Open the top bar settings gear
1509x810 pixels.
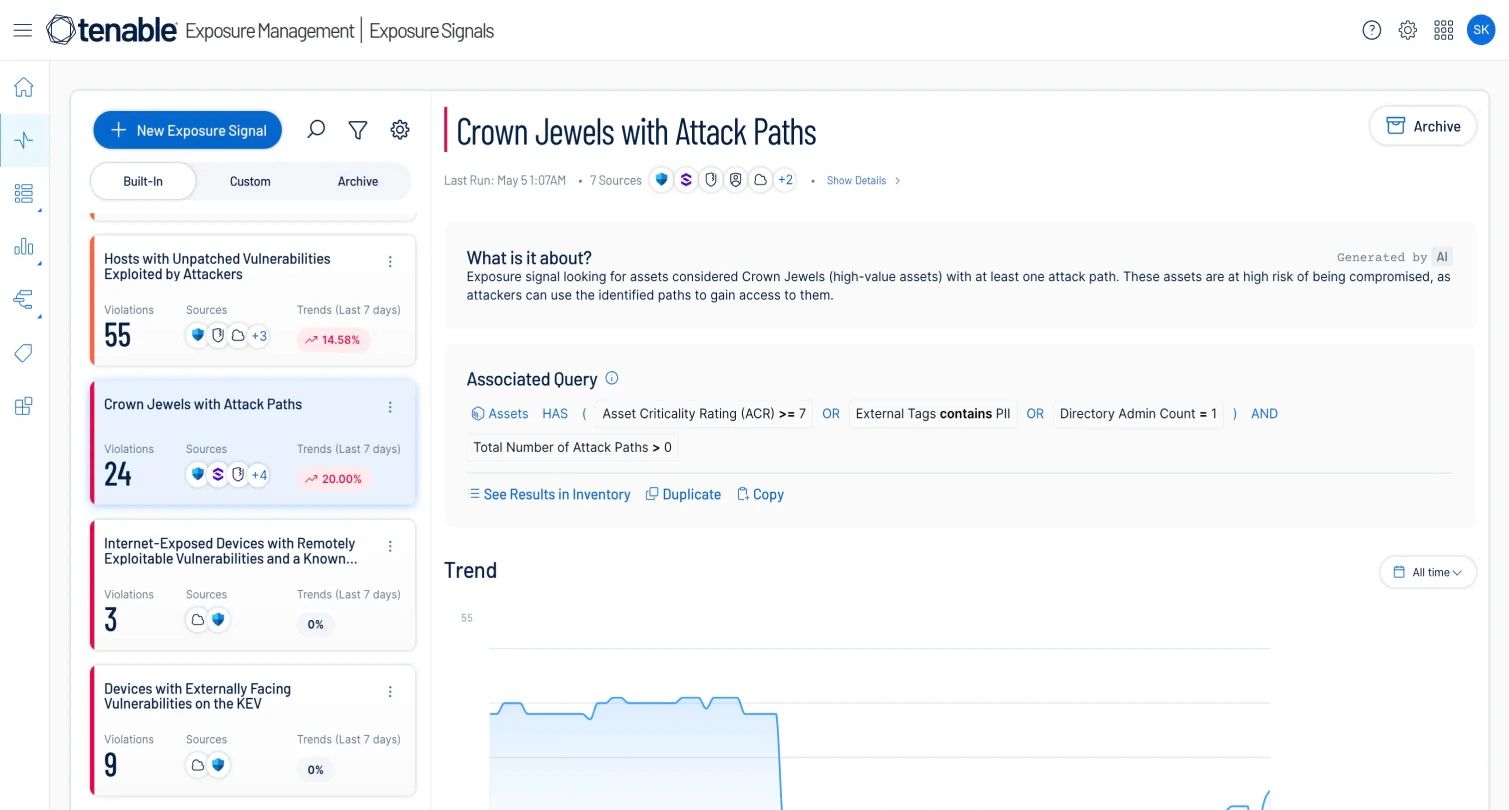(1408, 31)
